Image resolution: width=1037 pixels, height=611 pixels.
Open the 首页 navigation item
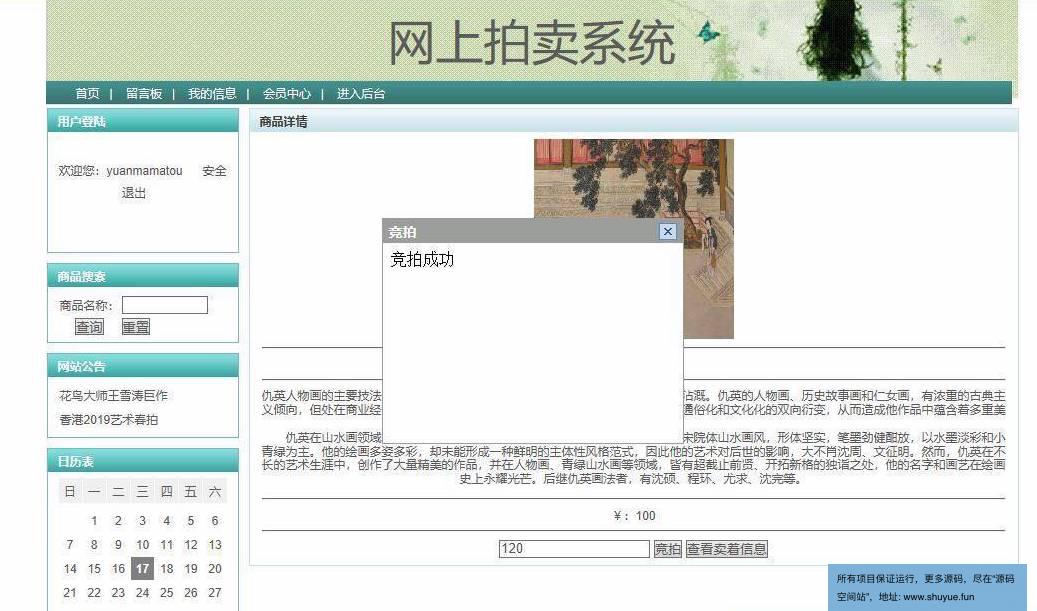(x=87, y=94)
